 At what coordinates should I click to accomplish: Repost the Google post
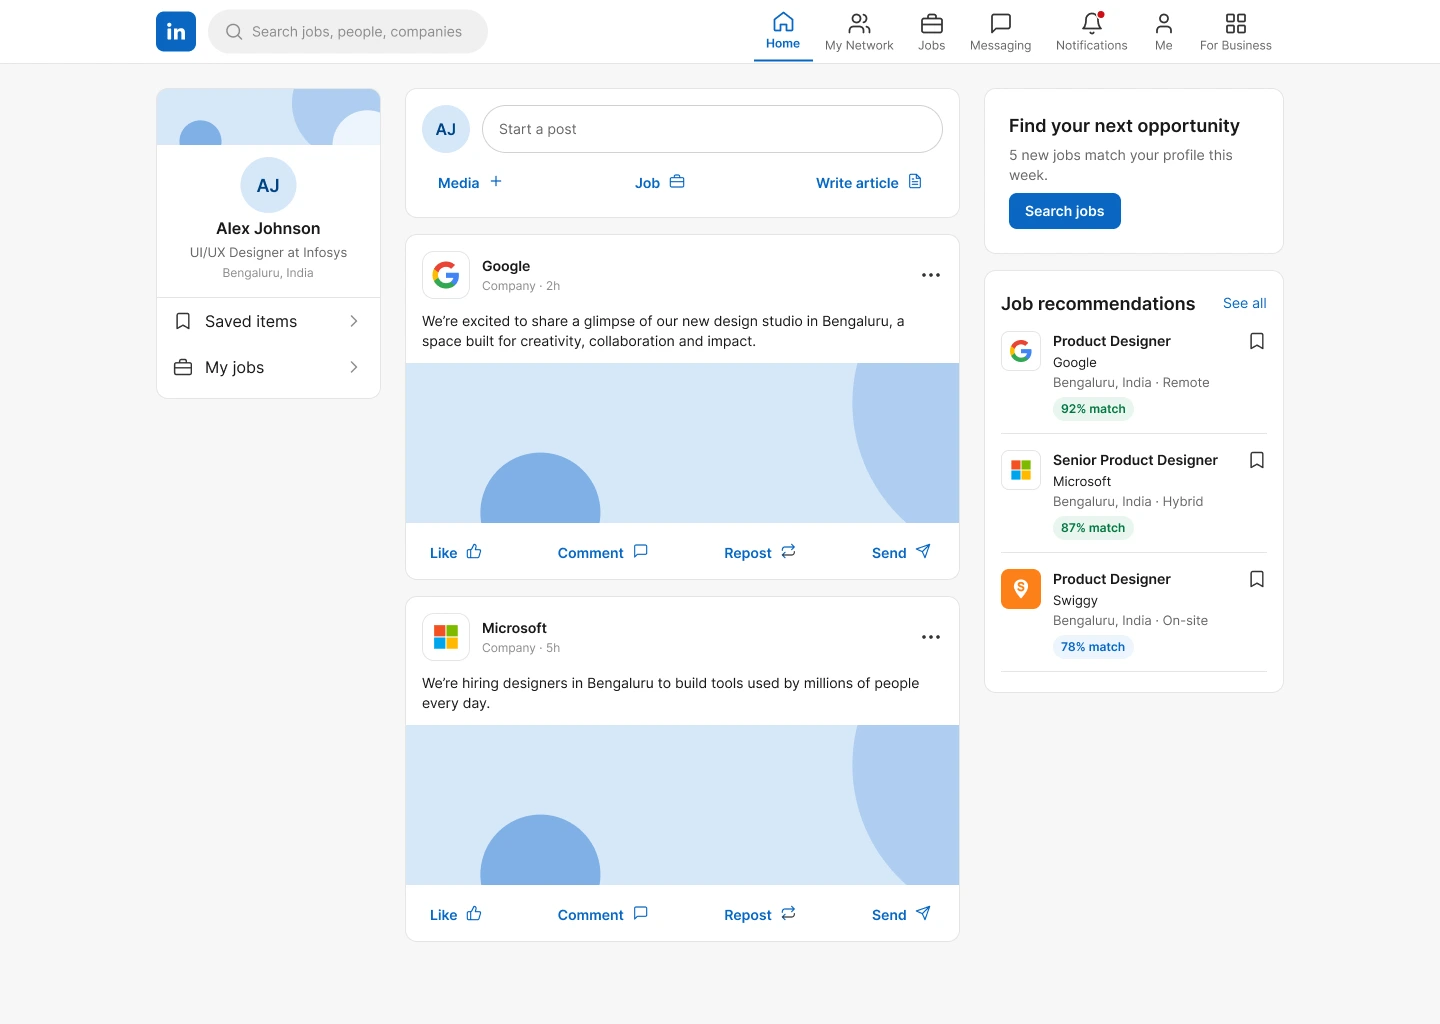tap(760, 552)
